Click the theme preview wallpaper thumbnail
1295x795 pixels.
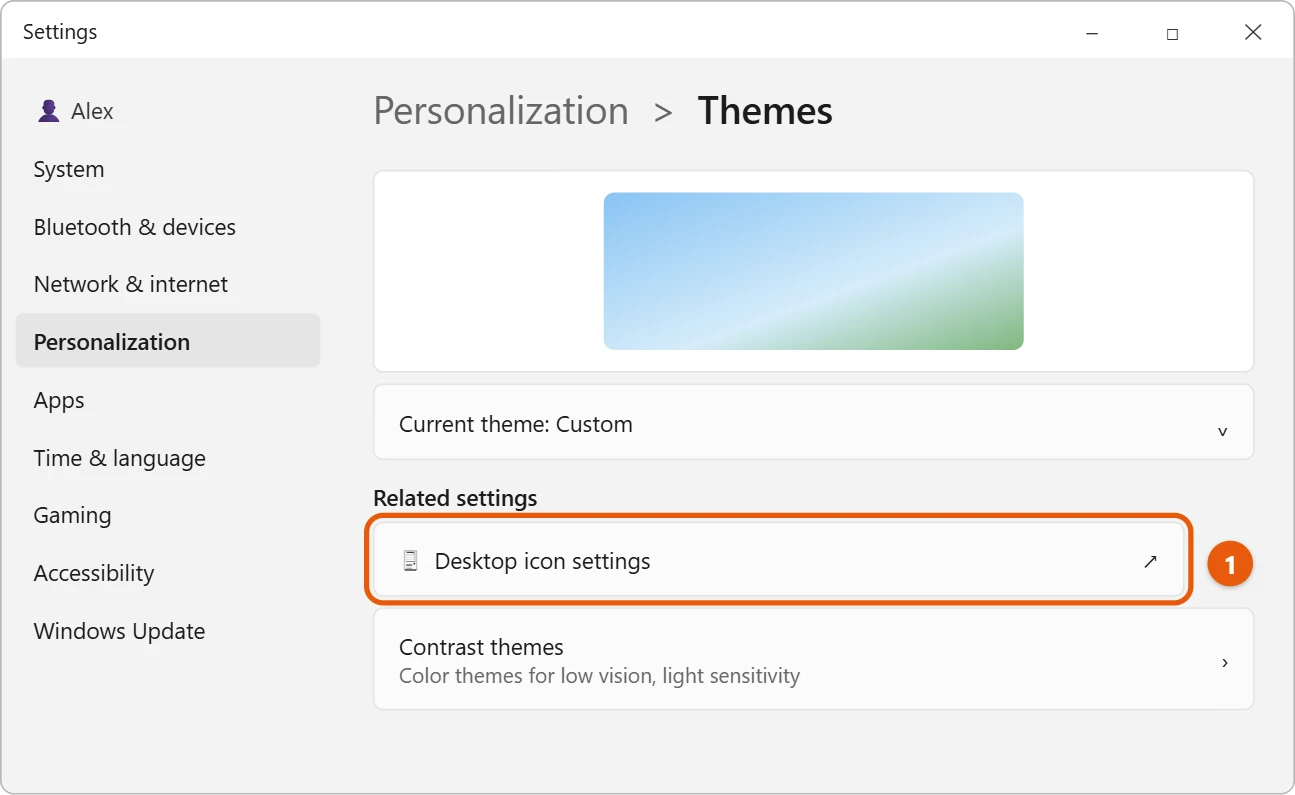(813, 271)
